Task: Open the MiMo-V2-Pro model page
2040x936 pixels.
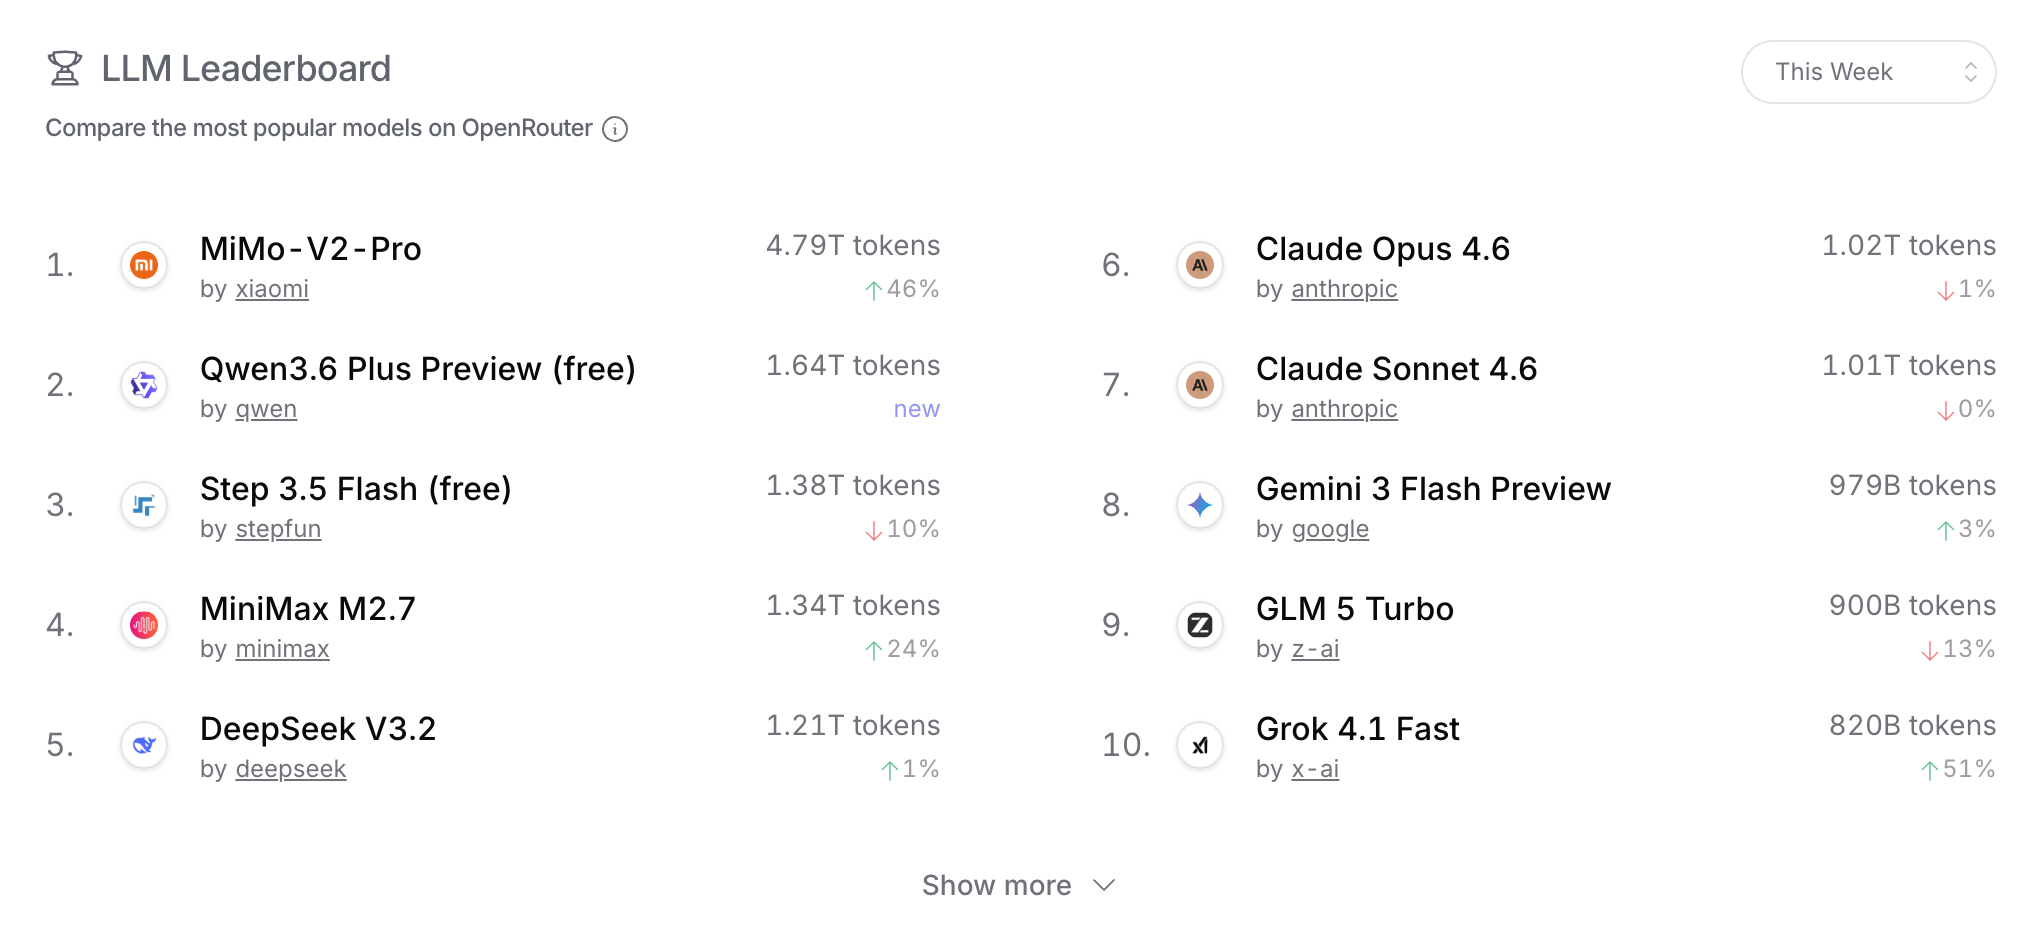Action: [310, 249]
